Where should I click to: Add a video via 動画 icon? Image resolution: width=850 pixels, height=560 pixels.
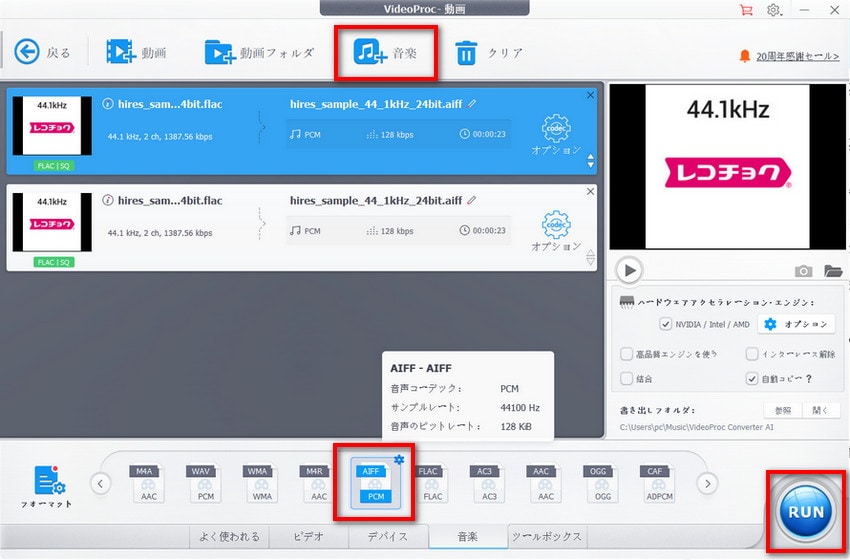(136, 52)
